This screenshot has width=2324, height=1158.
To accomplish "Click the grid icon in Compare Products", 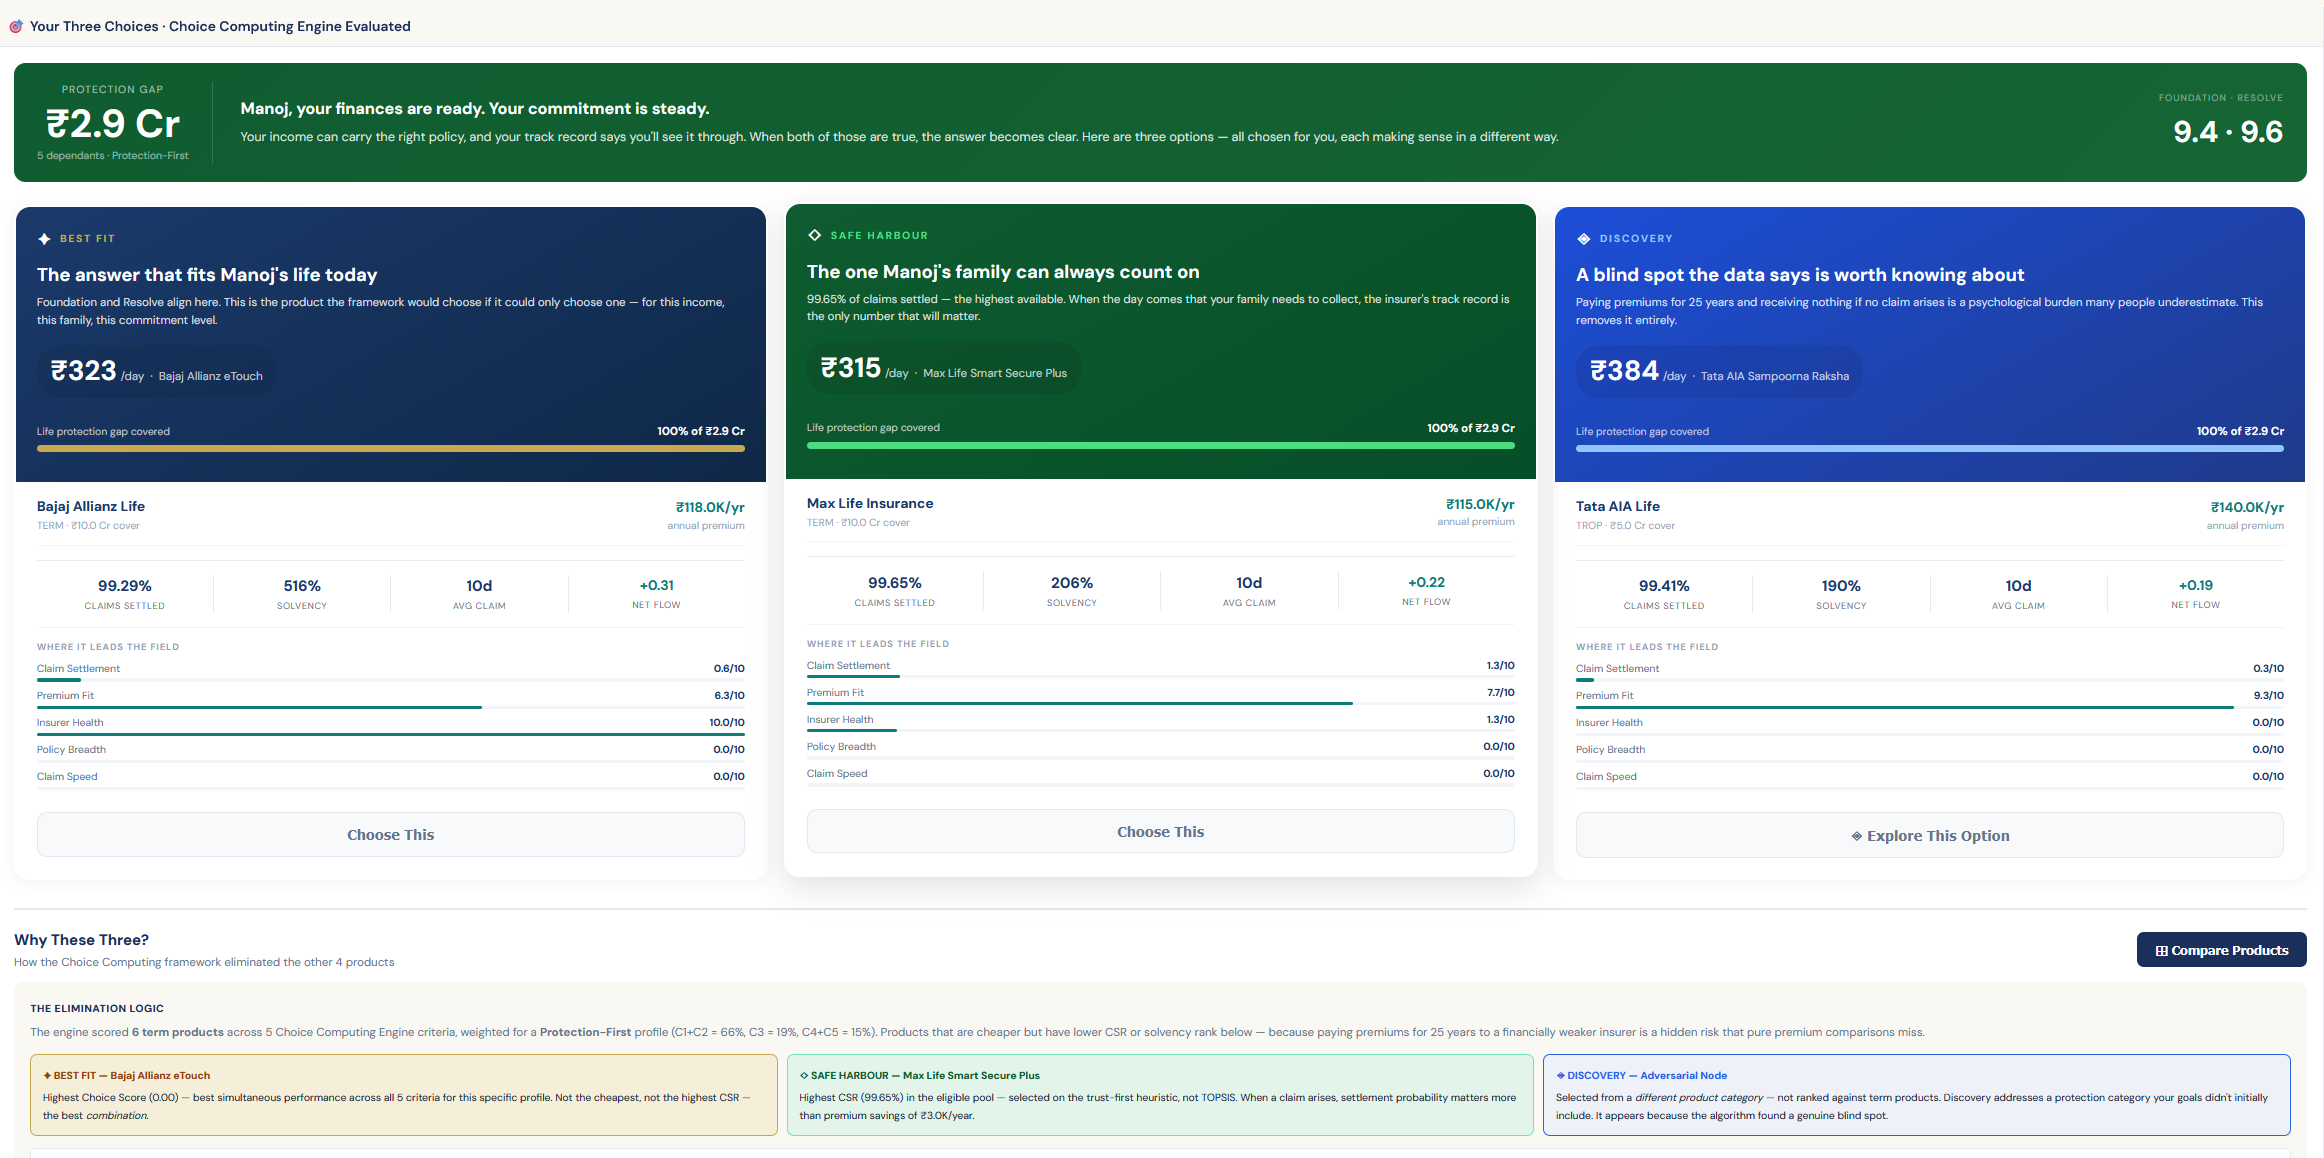I will 2161,951.
